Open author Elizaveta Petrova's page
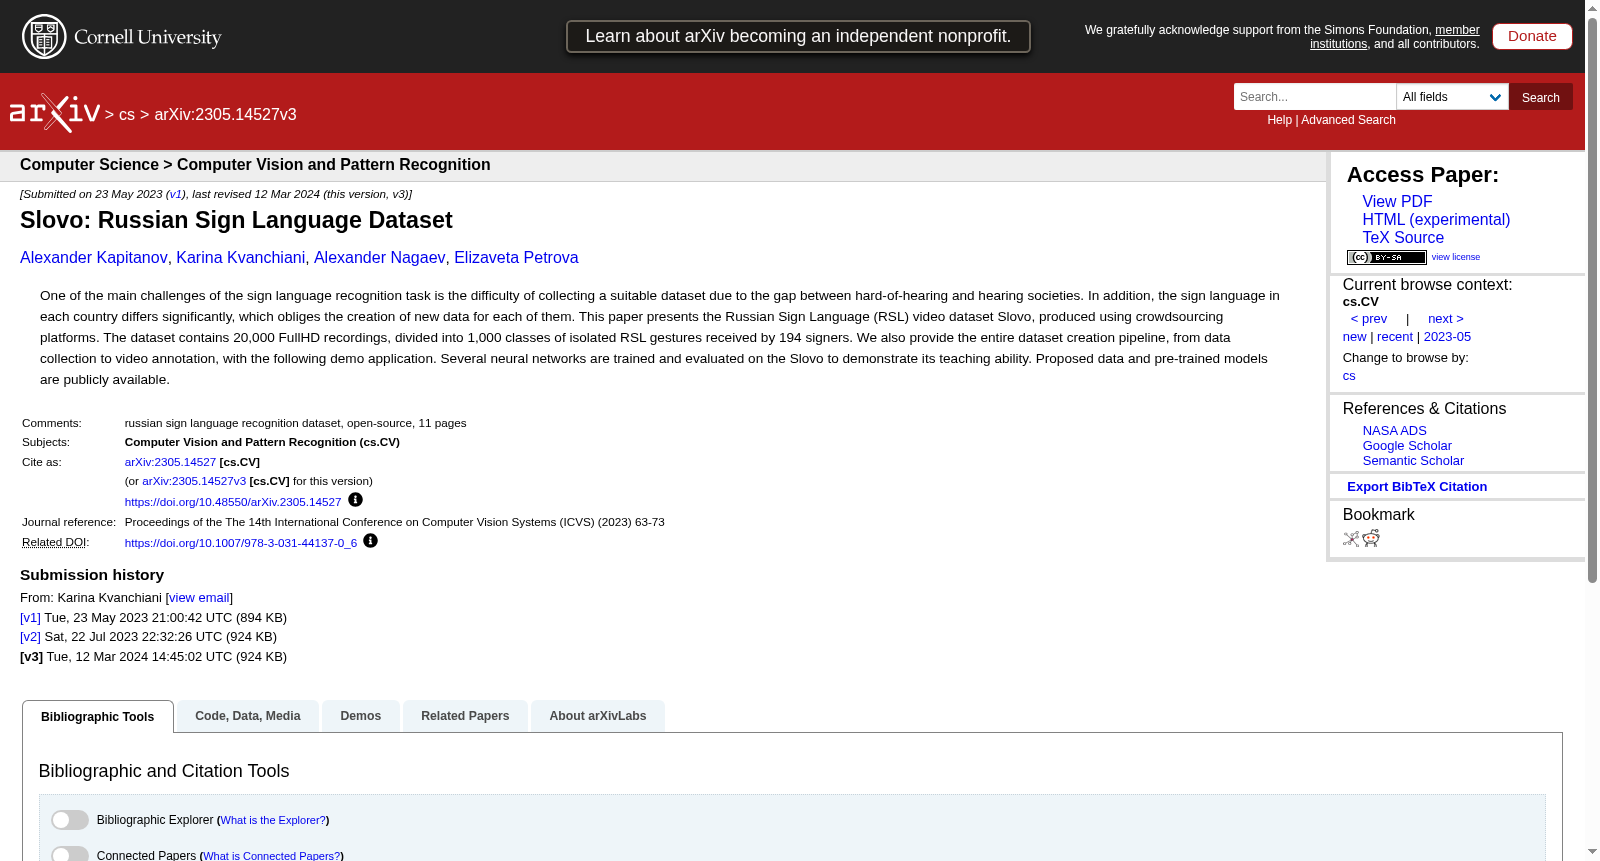This screenshot has height=861, width=1600. 516,258
